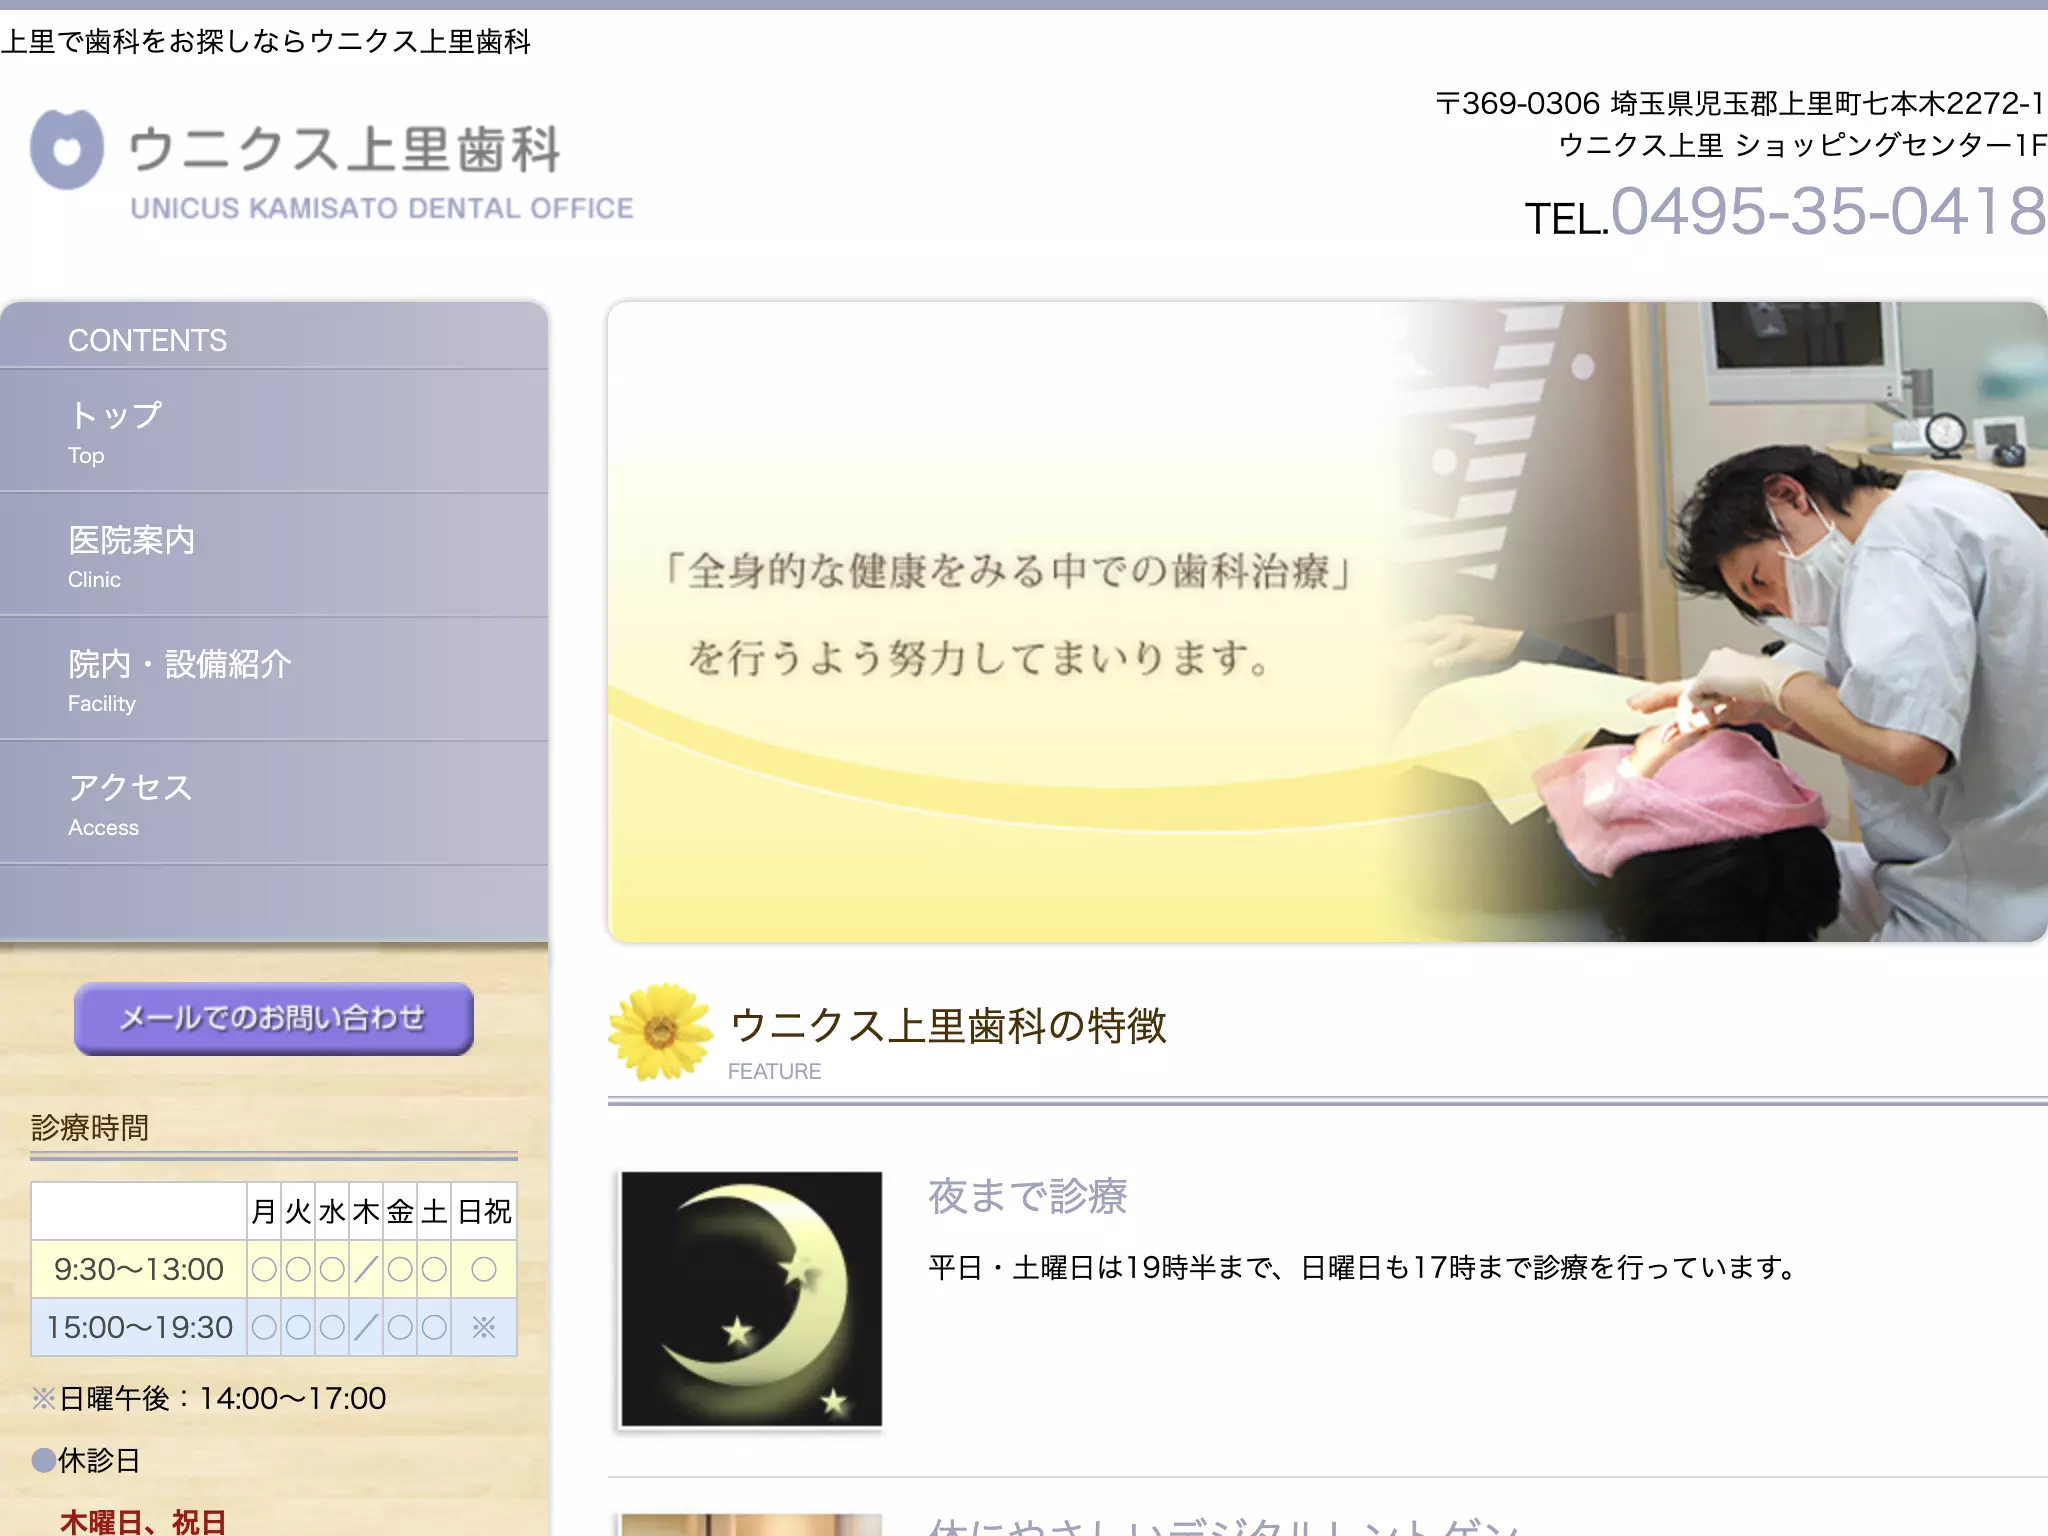Click the 日祝 column header

484,1211
